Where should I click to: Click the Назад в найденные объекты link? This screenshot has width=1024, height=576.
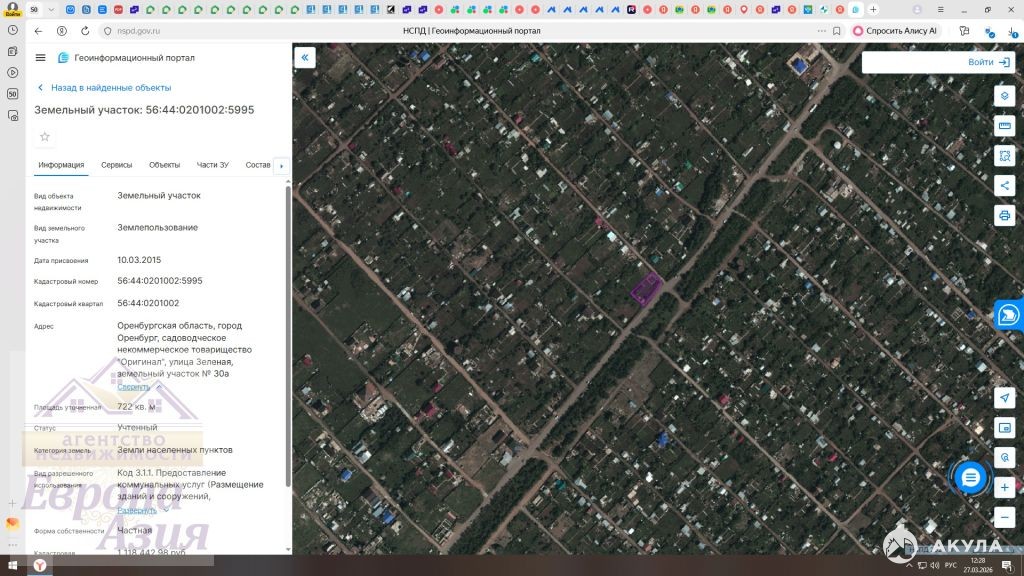(110, 88)
